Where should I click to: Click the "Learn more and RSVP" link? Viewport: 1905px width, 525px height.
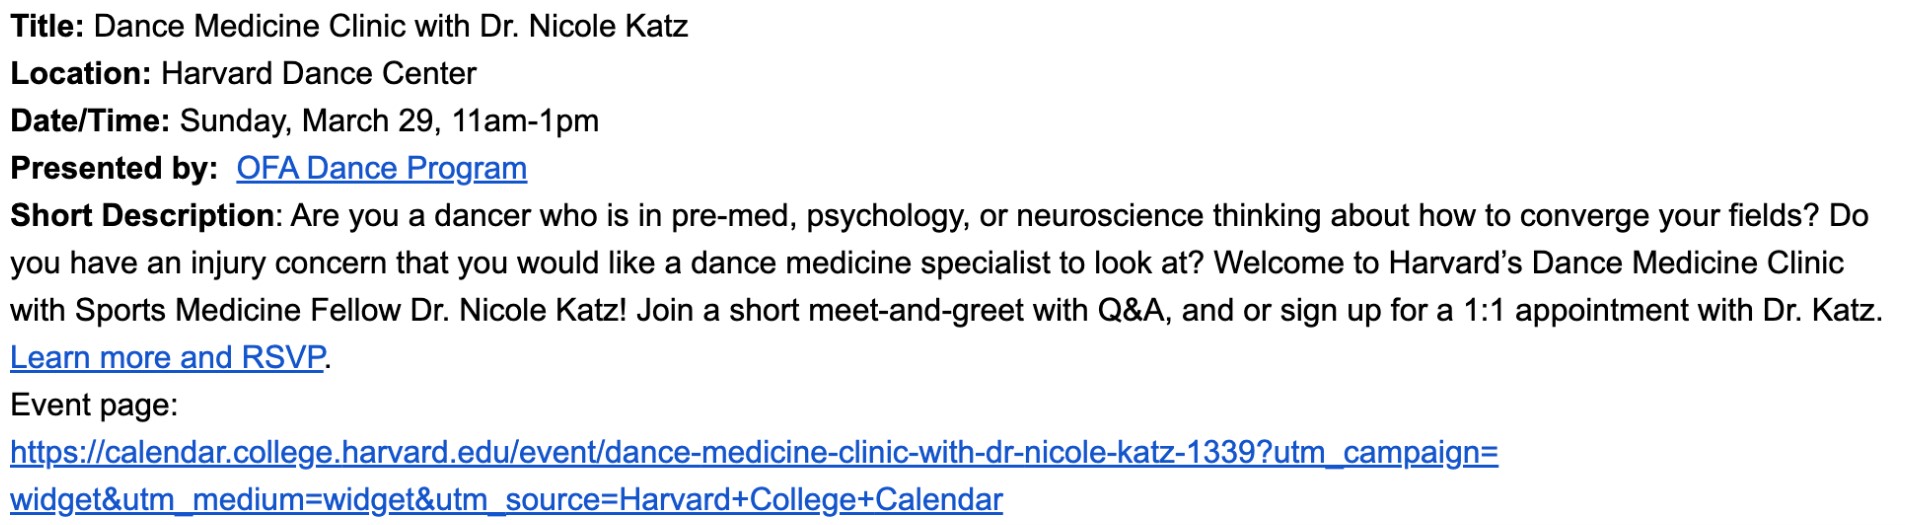(x=167, y=357)
